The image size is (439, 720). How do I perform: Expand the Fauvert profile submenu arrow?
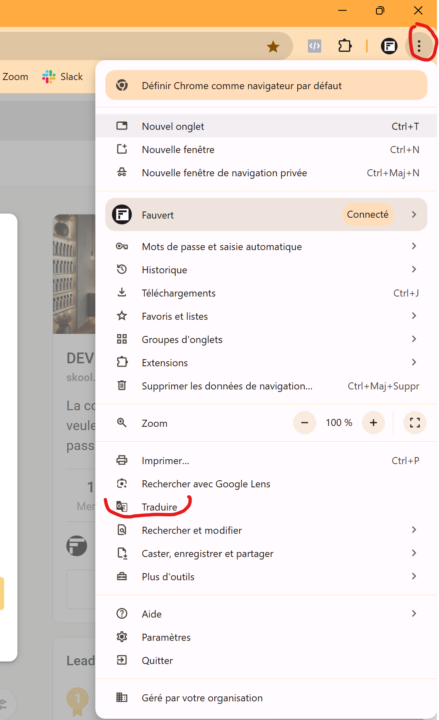[414, 214]
